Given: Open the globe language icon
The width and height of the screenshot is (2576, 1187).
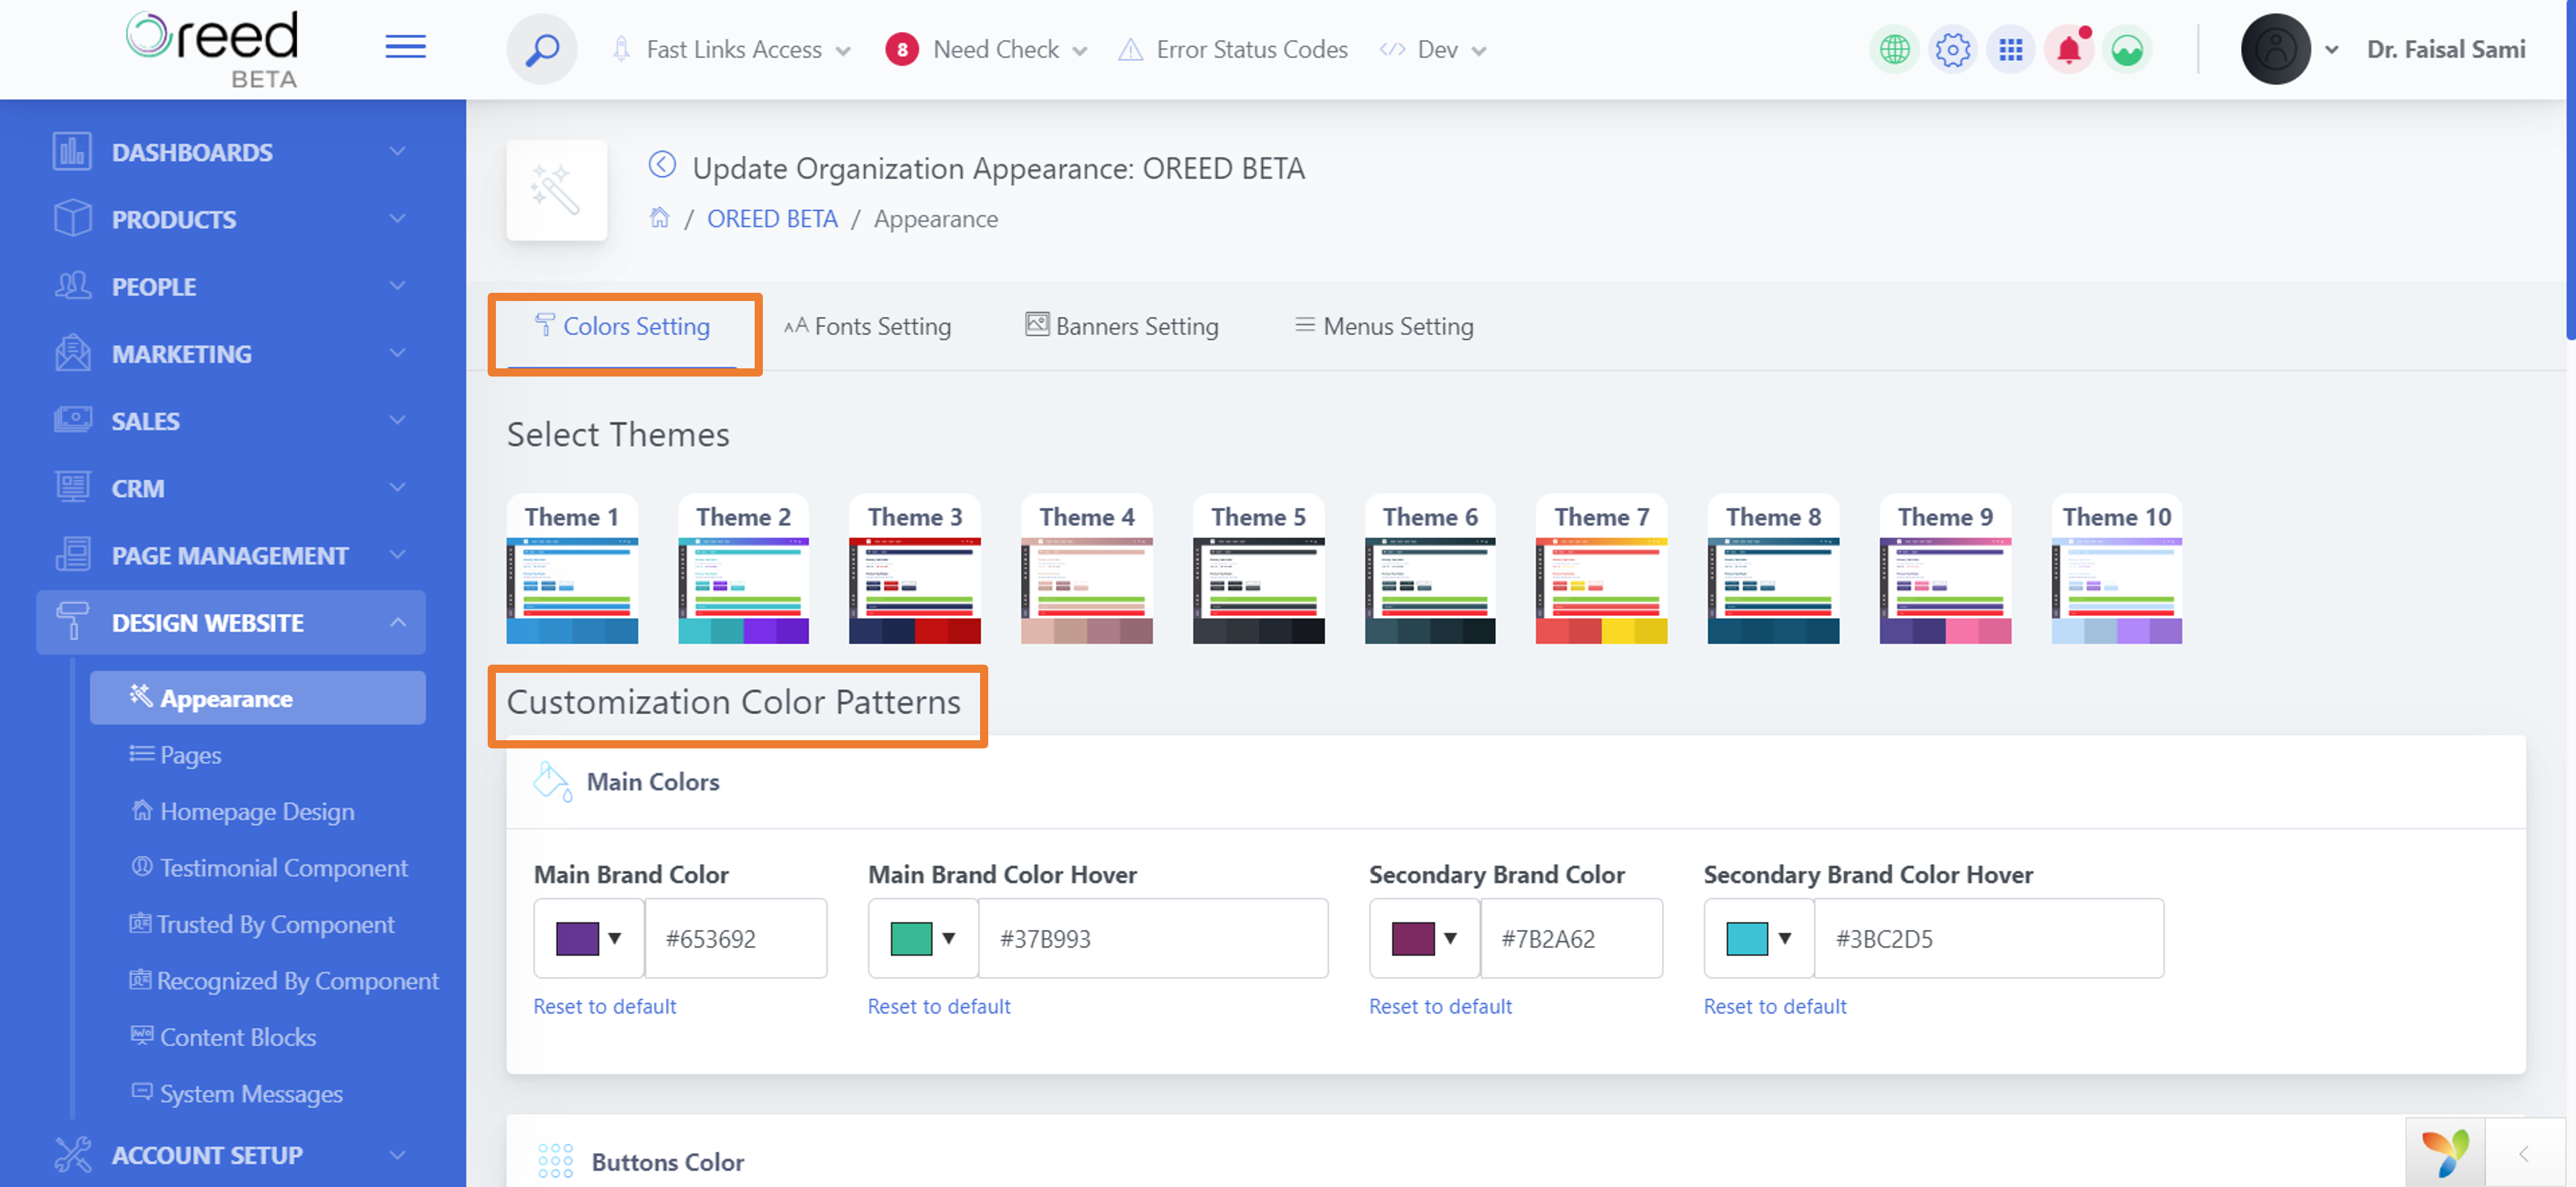Looking at the screenshot, I should (x=1894, y=49).
